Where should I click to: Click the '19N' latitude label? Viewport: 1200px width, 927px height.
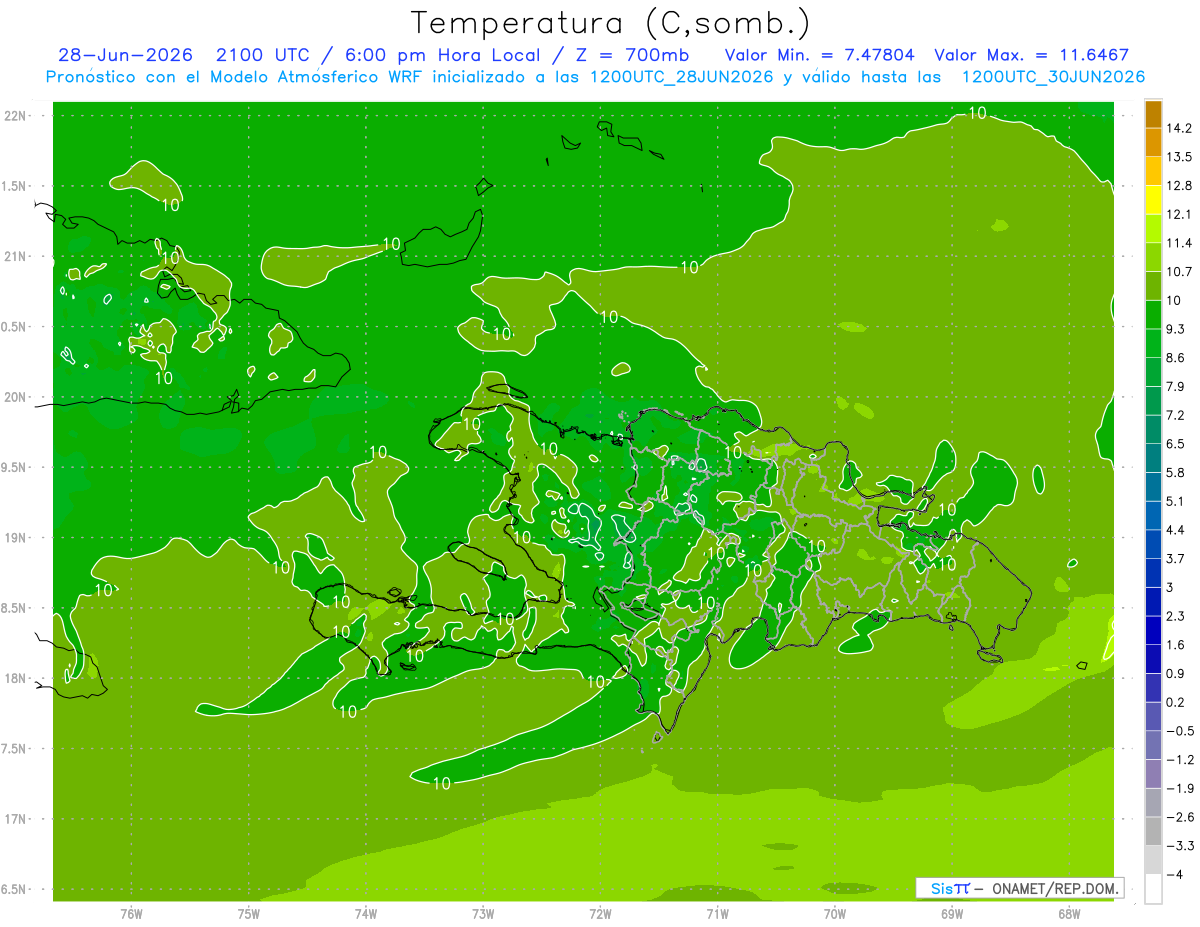pyautogui.click(x=15, y=538)
